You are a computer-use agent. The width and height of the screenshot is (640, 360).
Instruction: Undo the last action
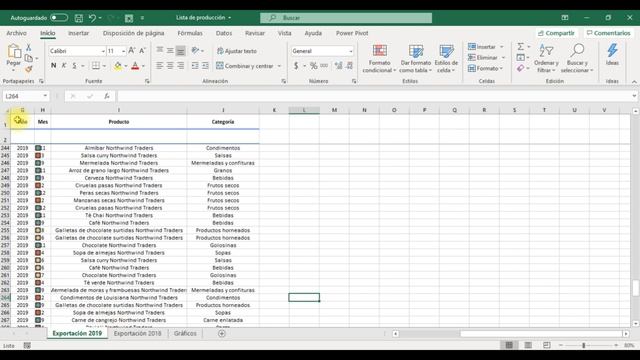tap(93, 18)
